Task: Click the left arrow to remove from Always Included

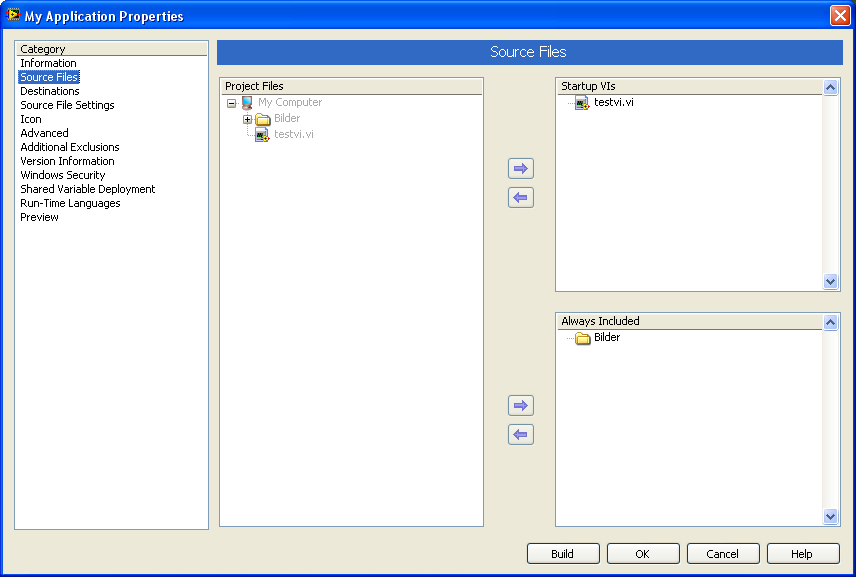Action: click(521, 435)
